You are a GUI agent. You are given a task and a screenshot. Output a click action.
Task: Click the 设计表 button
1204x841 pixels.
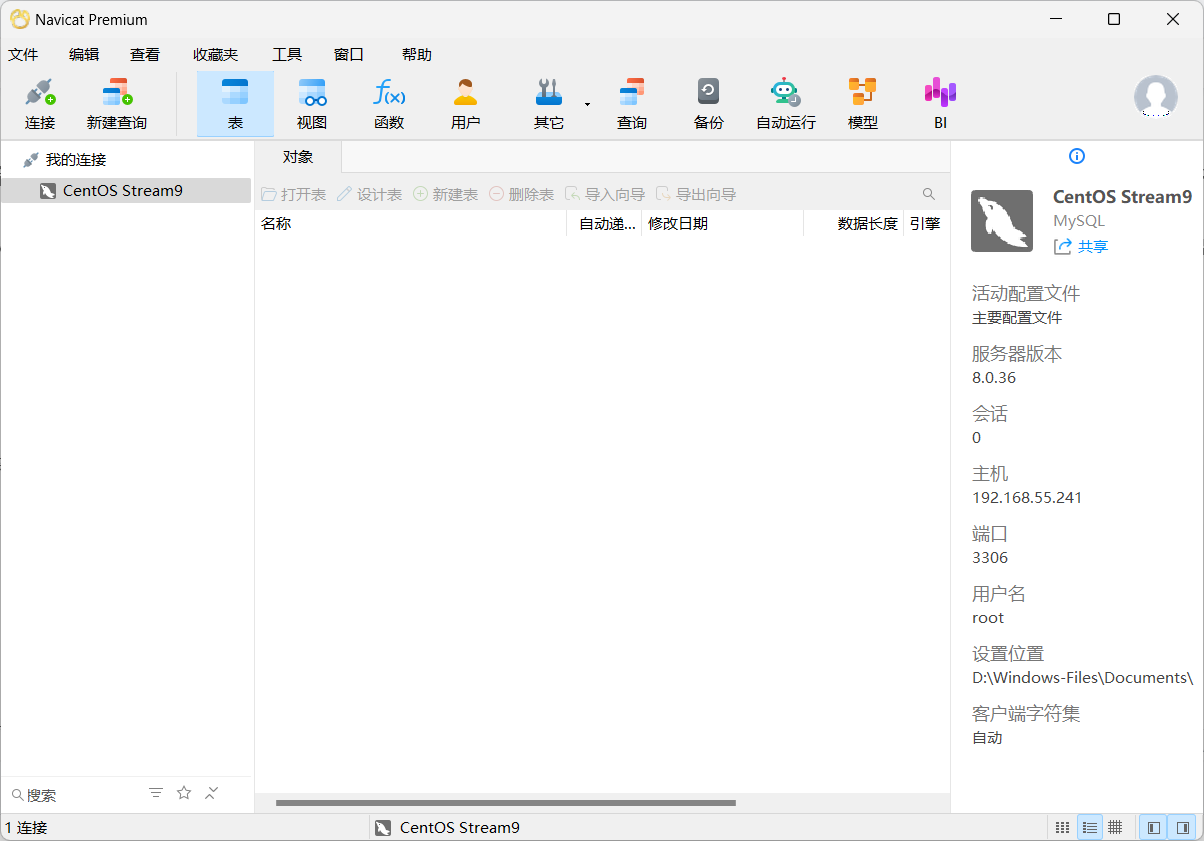(x=370, y=194)
